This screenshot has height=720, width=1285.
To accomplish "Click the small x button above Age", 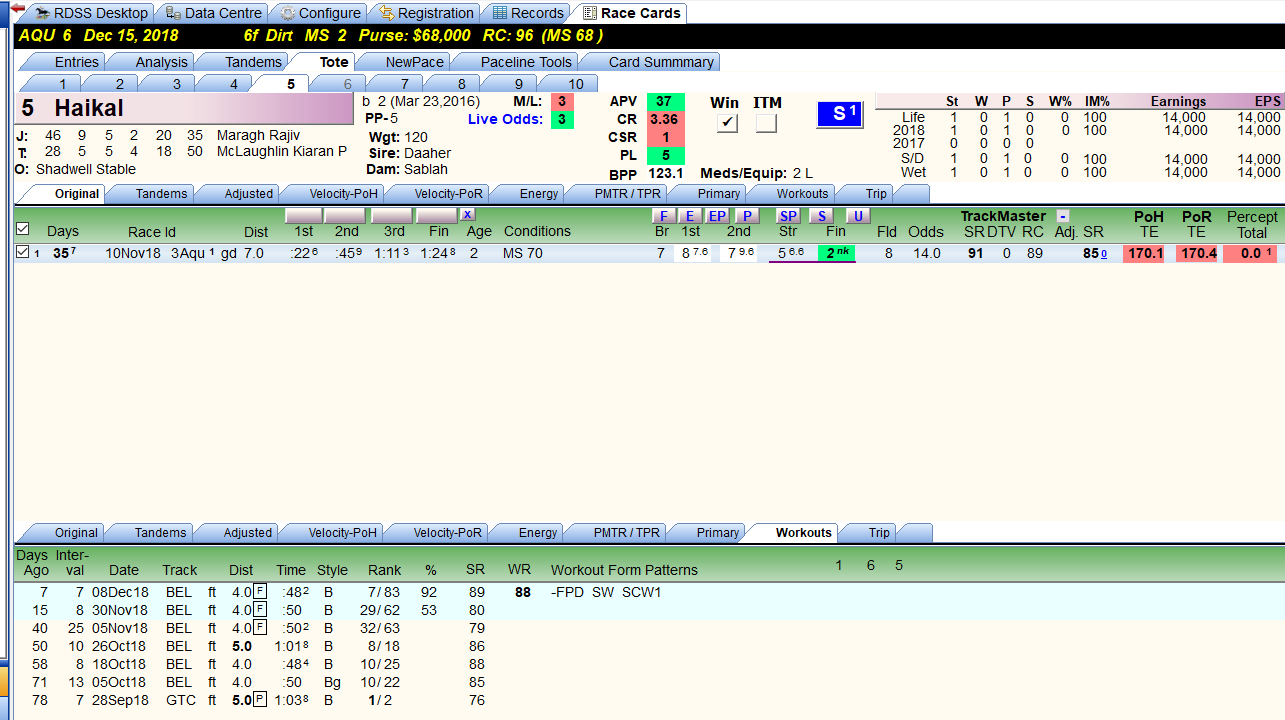I will point(468,215).
